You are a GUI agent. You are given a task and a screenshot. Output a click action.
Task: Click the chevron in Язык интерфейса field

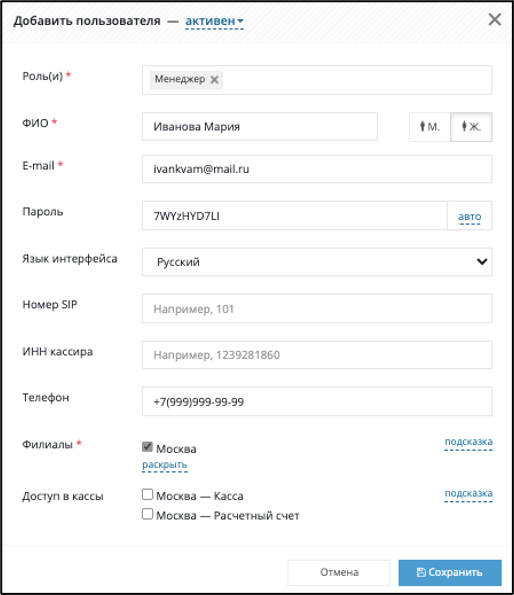pos(482,262)
